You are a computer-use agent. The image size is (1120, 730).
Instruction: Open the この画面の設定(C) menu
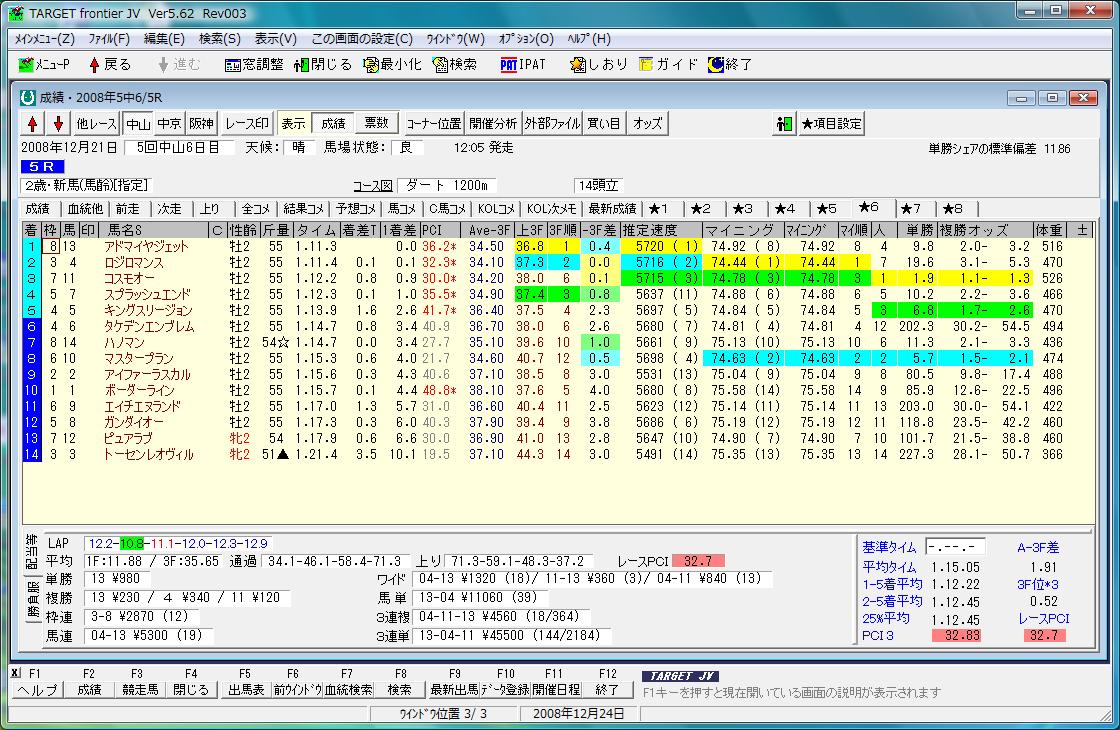tap(361, 39)
